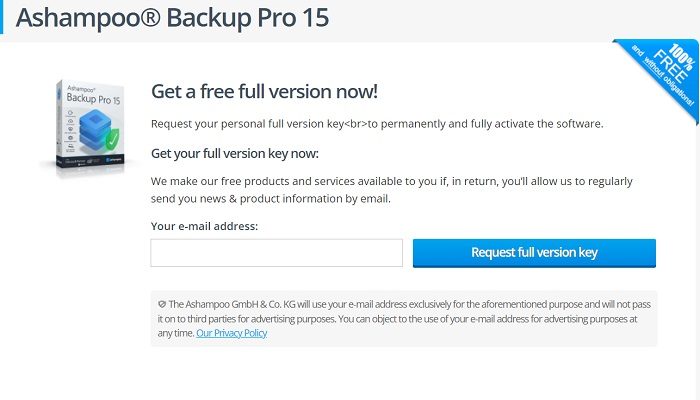
Task: Click the blue accent bar beside page title
Action: [1, 17]
